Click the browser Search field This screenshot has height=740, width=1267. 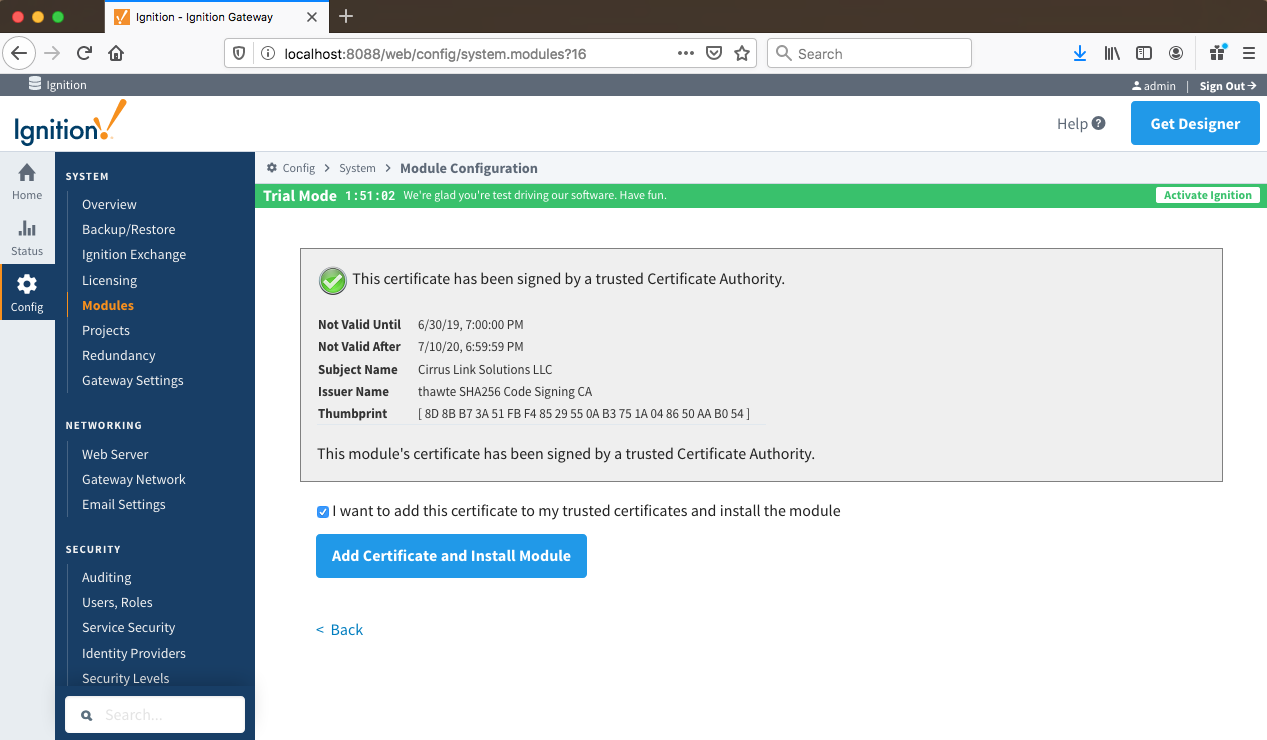tap(869, 53)
